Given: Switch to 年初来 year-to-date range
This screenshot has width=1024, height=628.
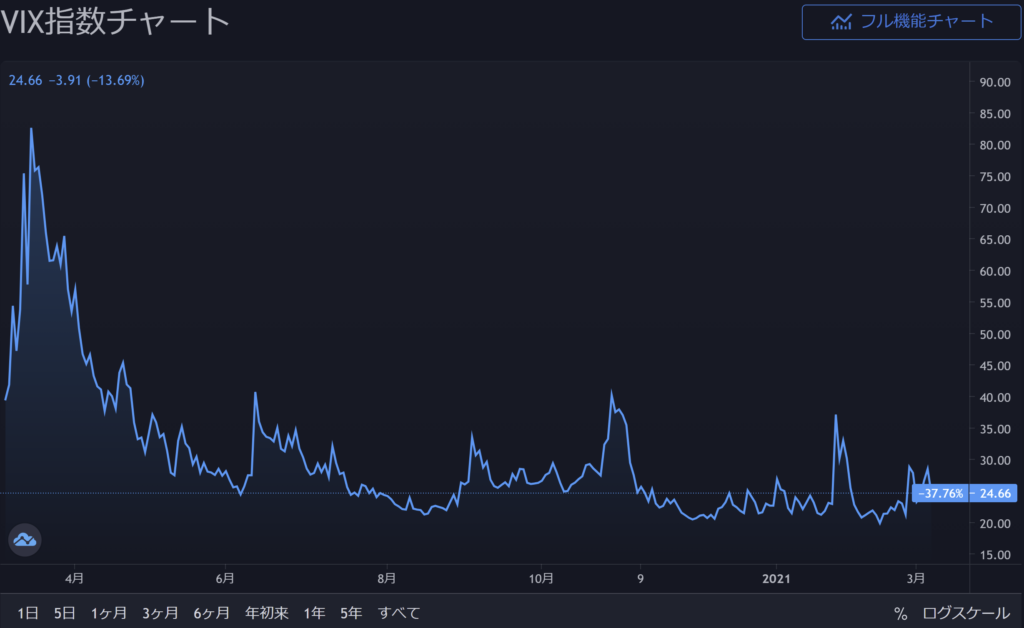Looking at the screenshot, I should (267, 613).
